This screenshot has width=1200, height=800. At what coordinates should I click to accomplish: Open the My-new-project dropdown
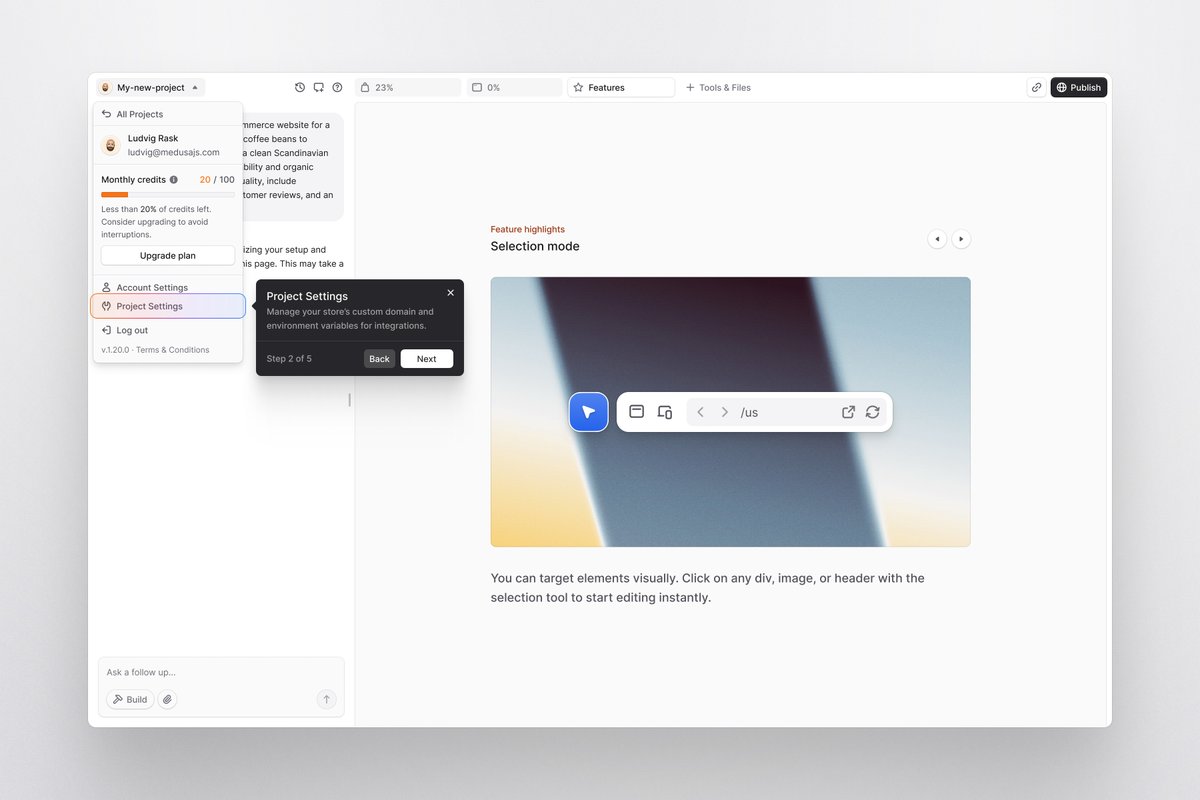[x=150, y=88]
